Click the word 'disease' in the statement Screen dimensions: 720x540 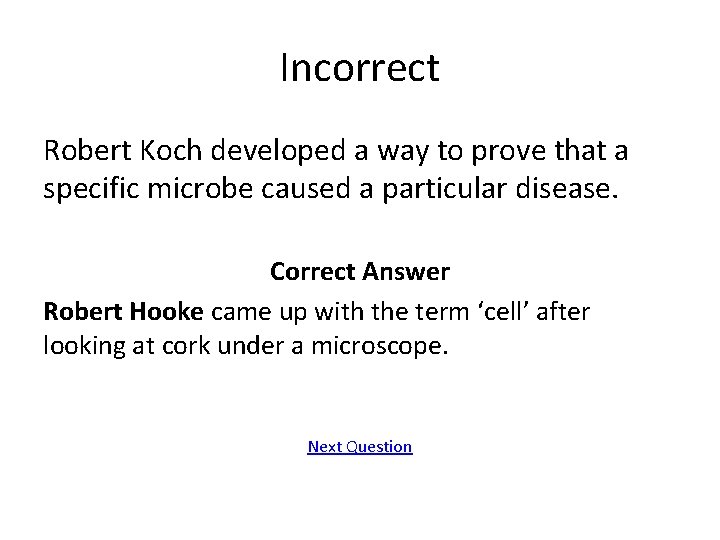point(567,189)
